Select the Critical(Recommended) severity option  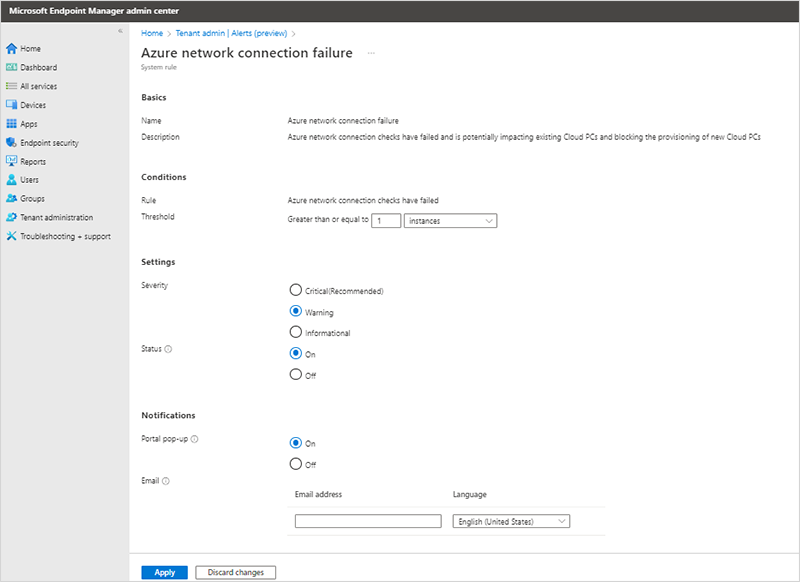coord(296,290)
